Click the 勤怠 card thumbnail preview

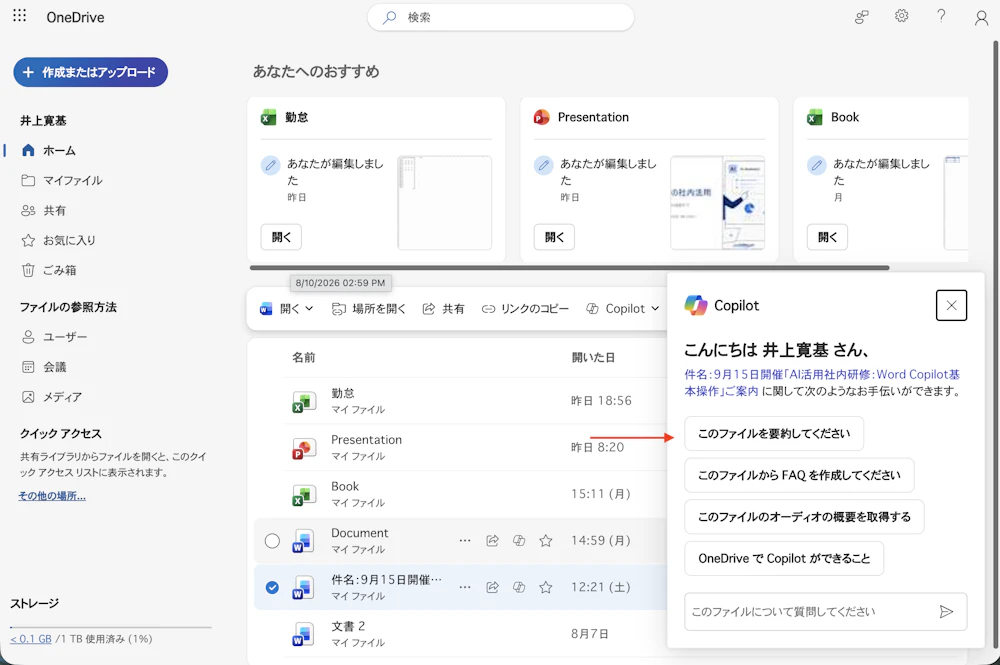445,203
